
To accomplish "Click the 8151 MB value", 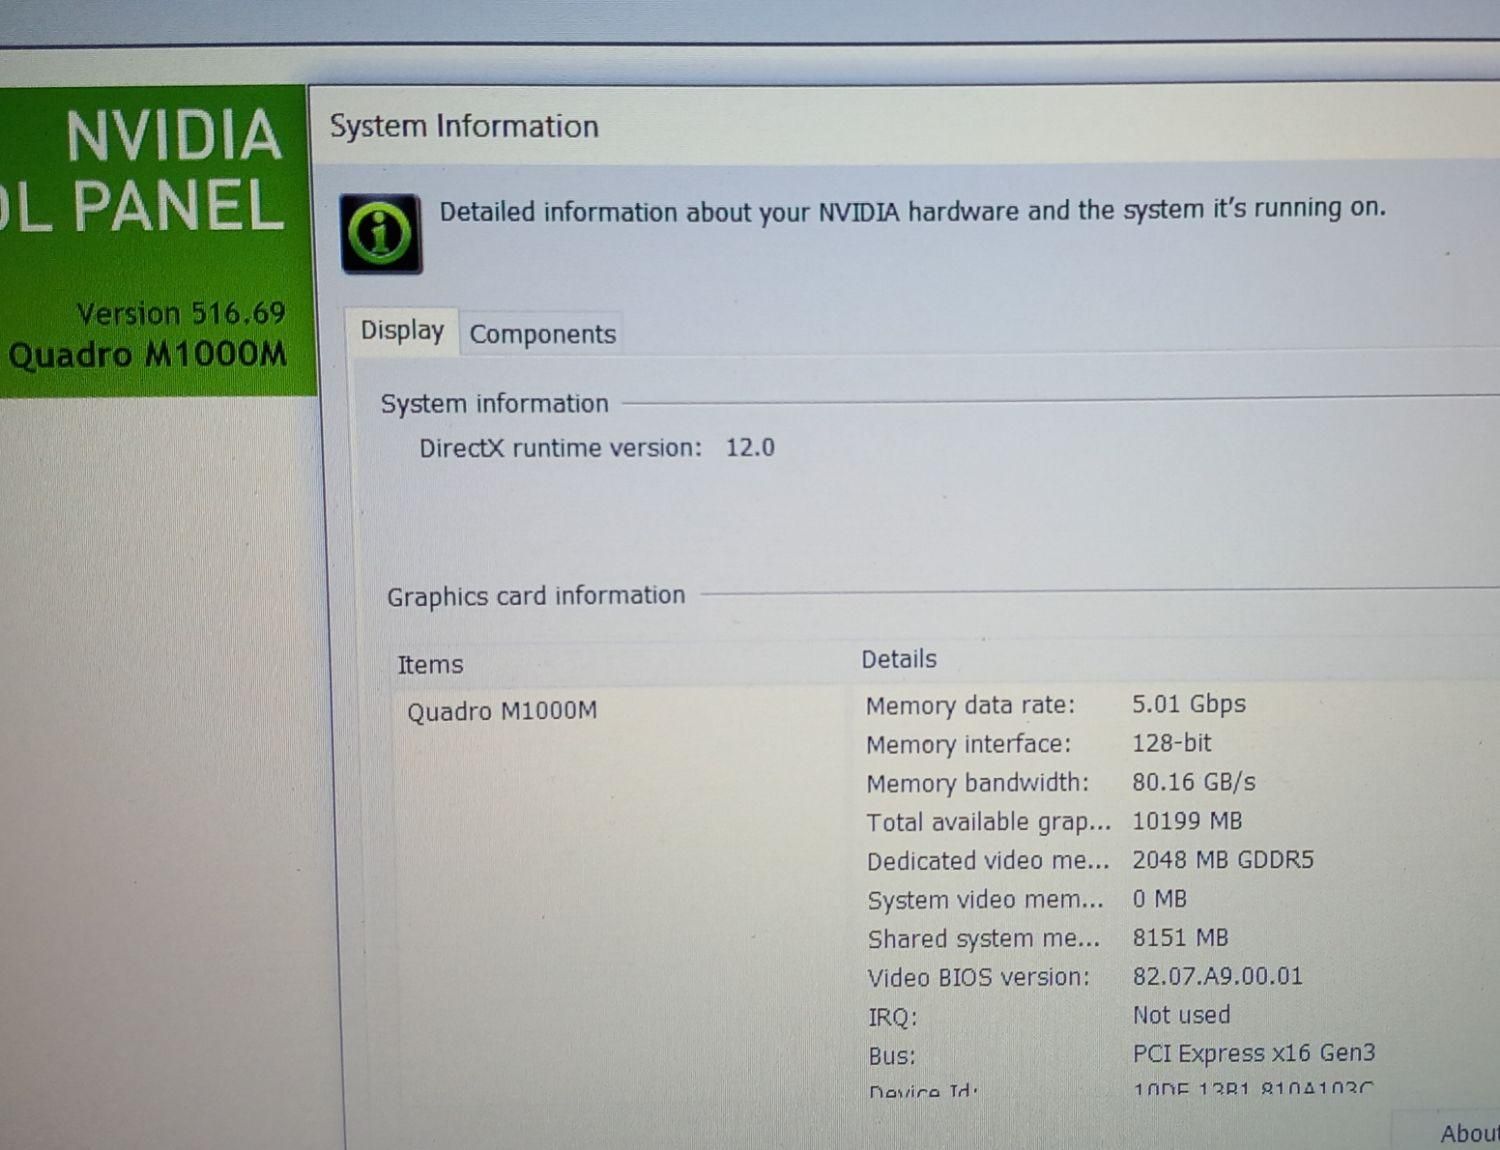I will click(x=1180, y=938).
